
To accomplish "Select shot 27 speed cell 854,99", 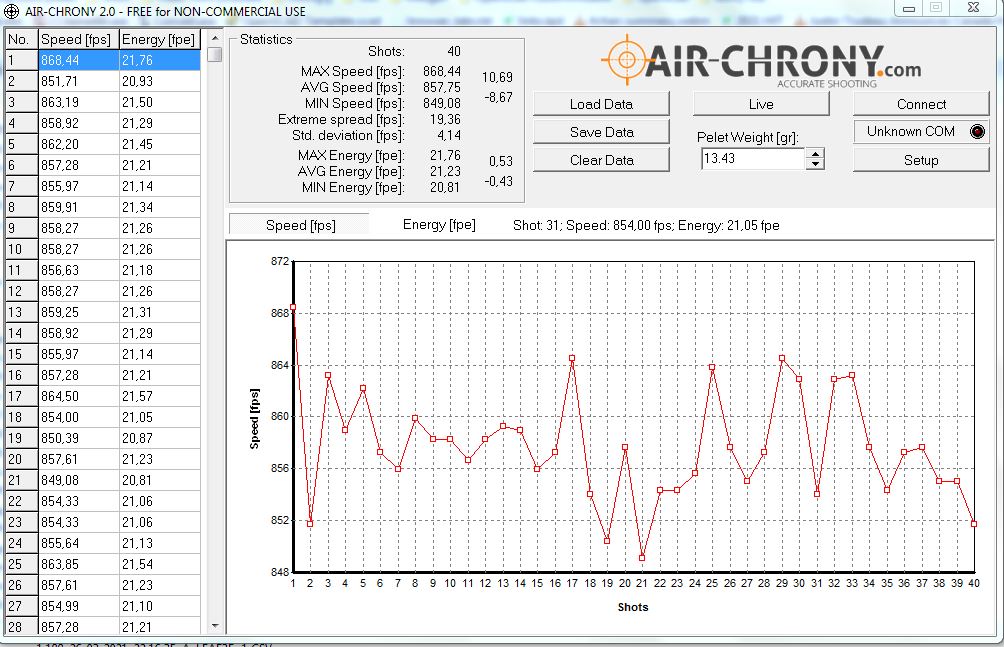I will coord(79,606).
